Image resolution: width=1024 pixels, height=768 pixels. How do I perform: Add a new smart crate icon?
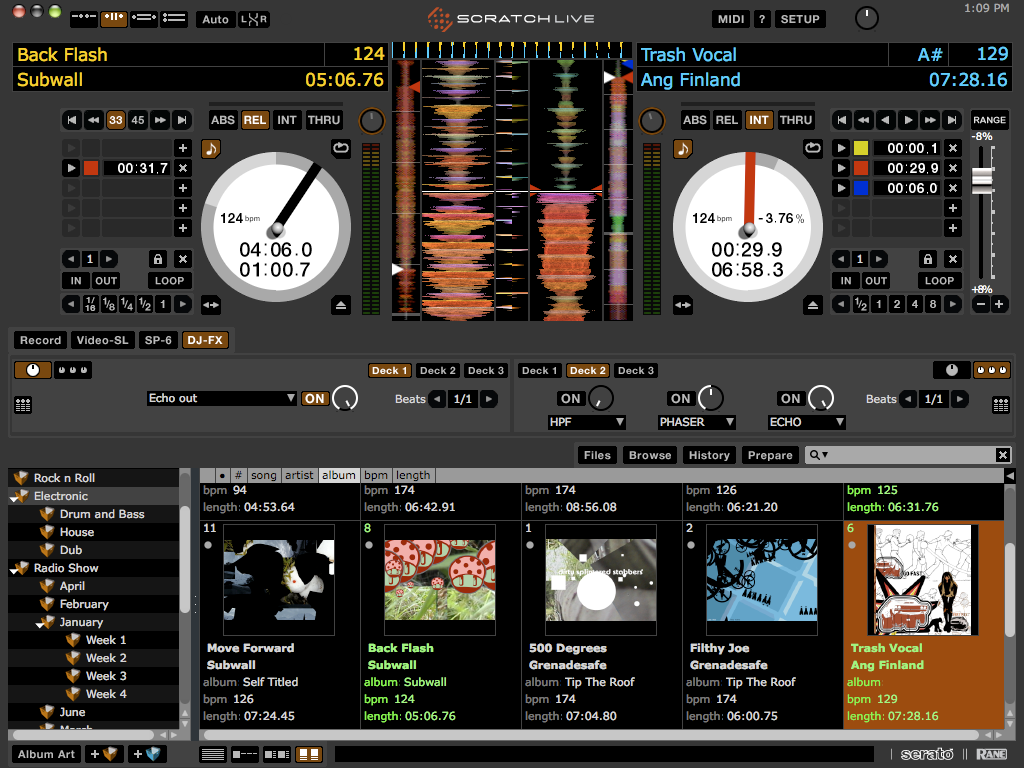[x=147, y=754]
